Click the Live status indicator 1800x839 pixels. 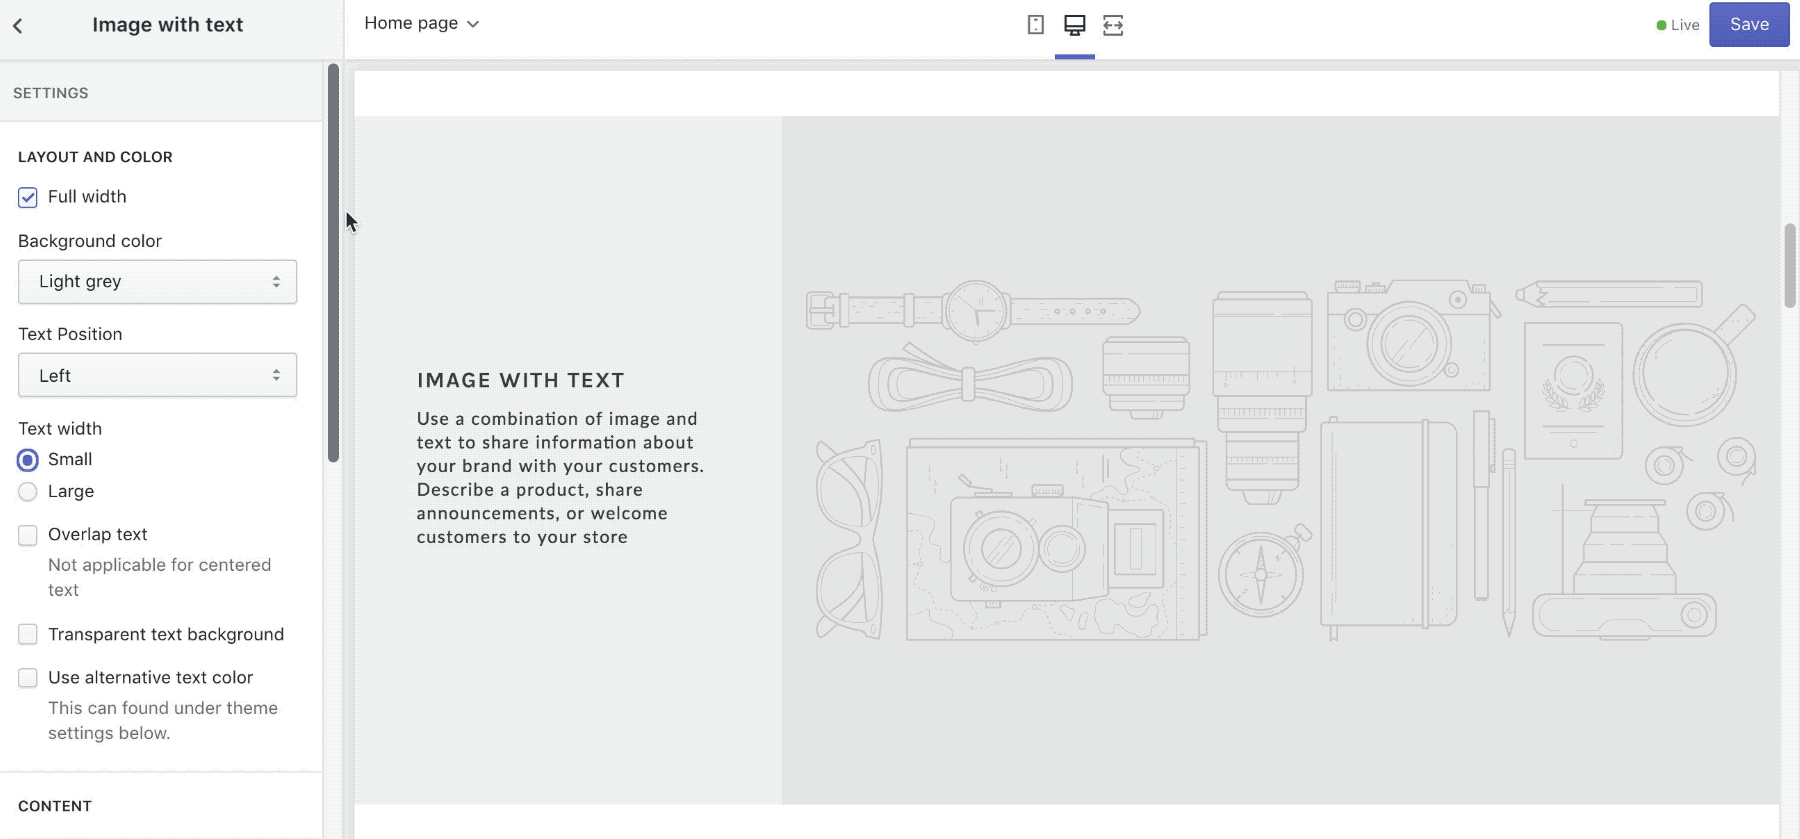(x=1678, y=25)
